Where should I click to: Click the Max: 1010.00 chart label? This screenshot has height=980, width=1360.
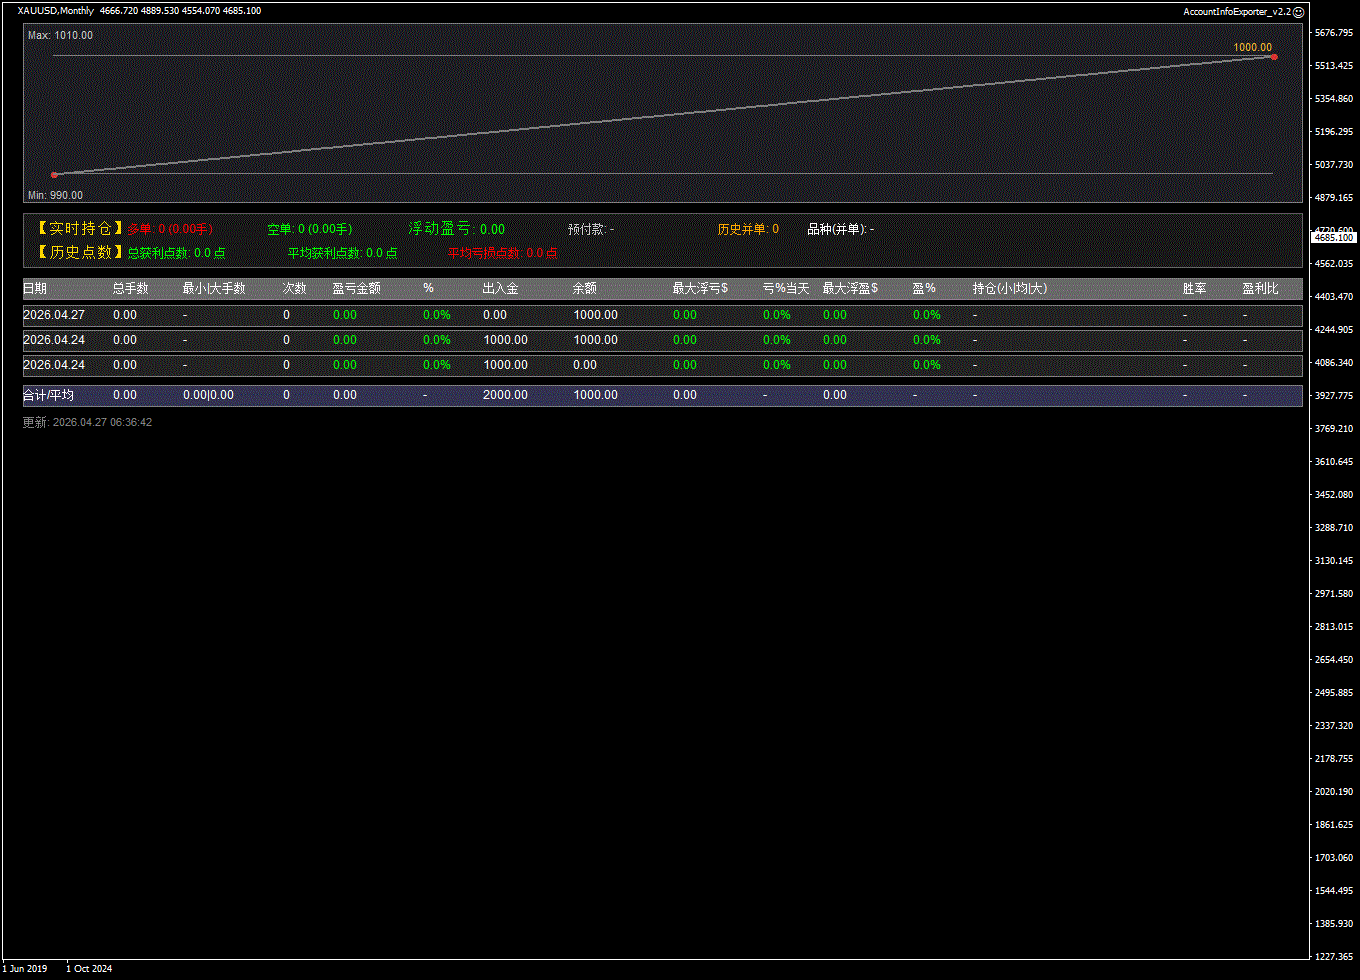click(60, 35)
